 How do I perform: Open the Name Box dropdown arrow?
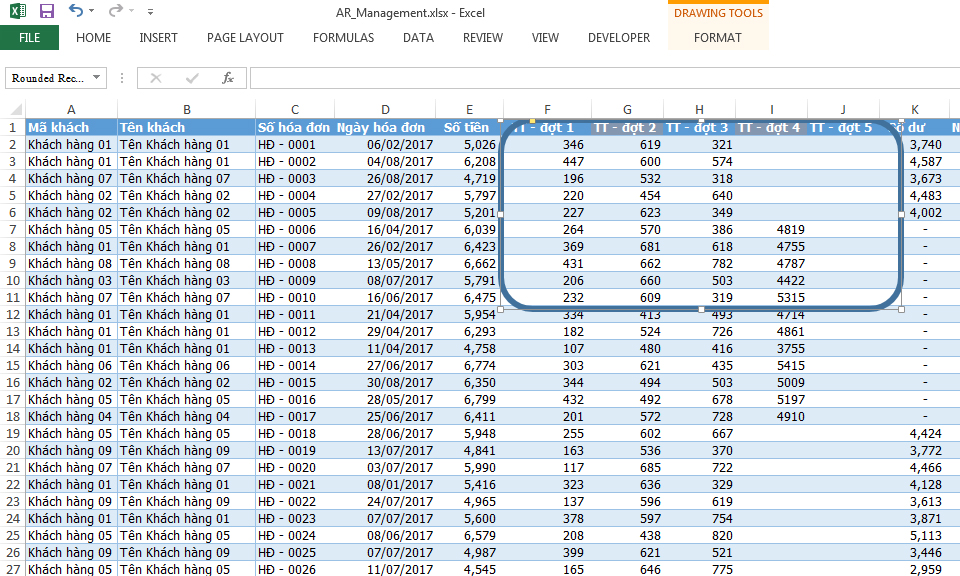pyautogui.click(x=97, y=78)
